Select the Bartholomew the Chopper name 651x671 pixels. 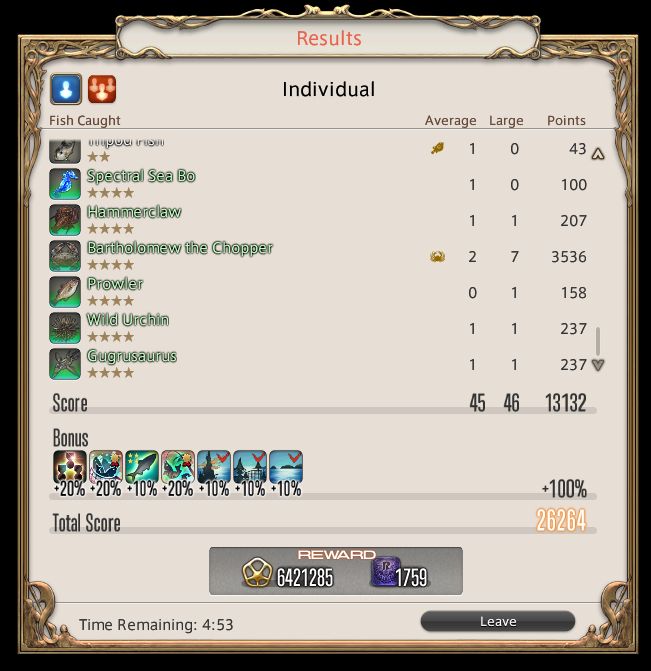[x=180, y=248]
